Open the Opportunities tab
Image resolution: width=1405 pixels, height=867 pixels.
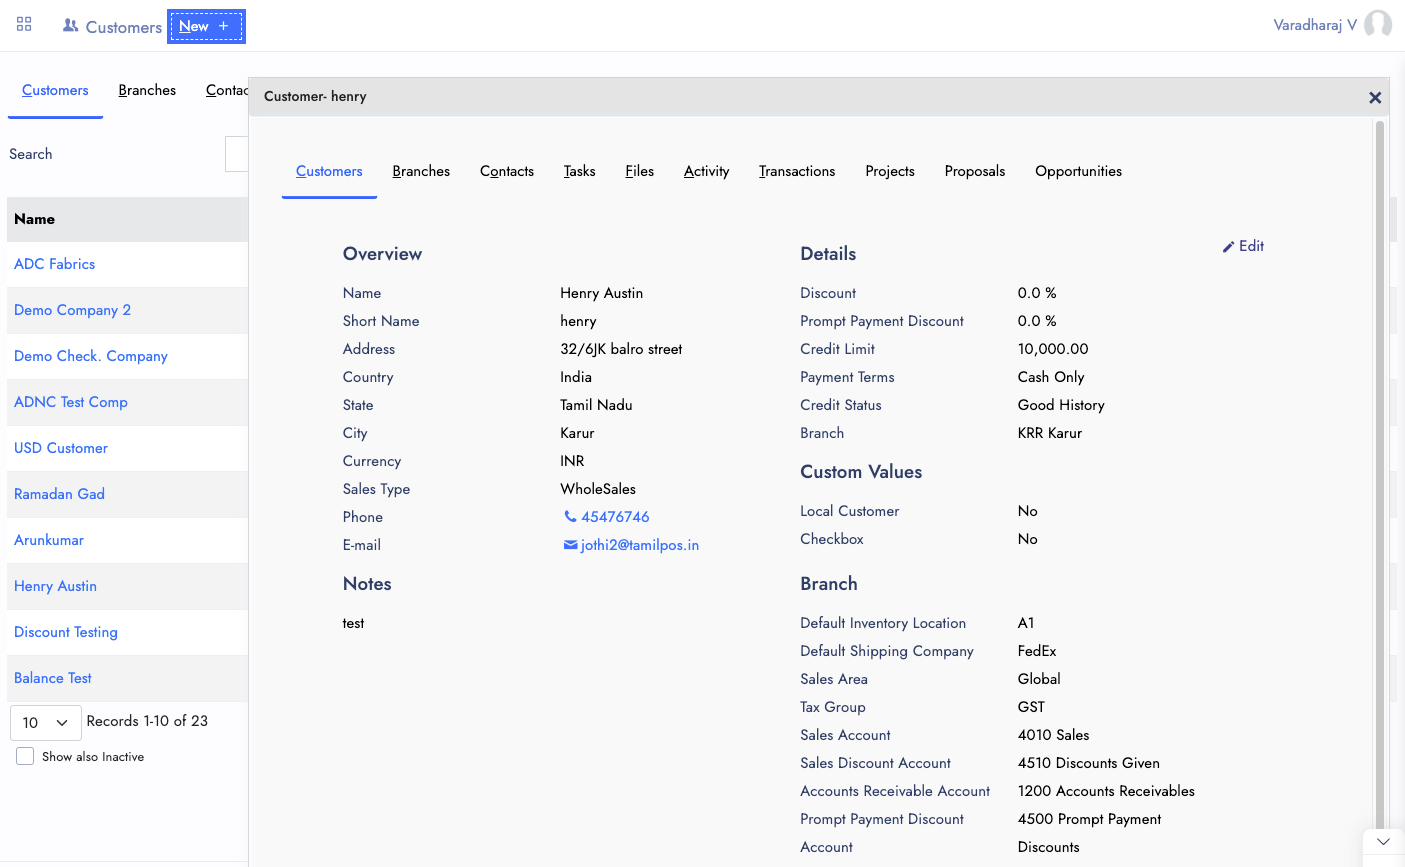pyautogui.click(x=1078, y=171)
